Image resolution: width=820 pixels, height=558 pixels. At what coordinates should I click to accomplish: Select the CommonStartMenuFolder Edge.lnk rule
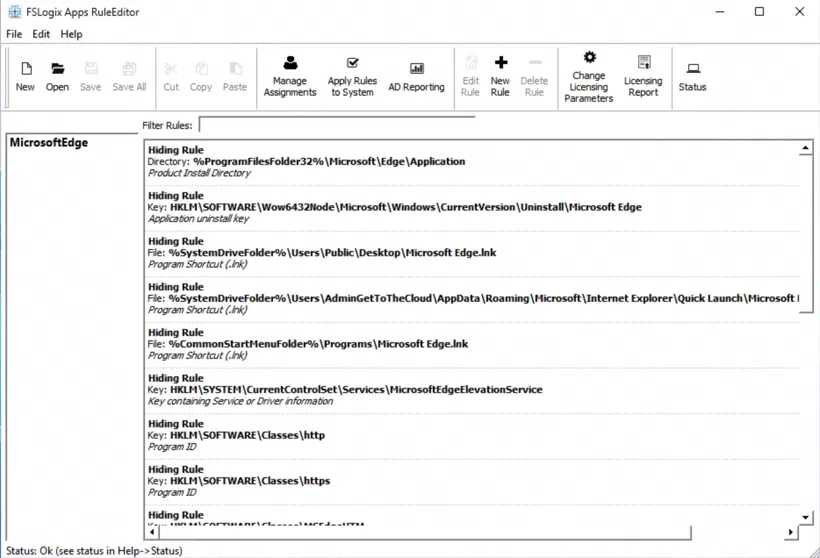point(473,344)
